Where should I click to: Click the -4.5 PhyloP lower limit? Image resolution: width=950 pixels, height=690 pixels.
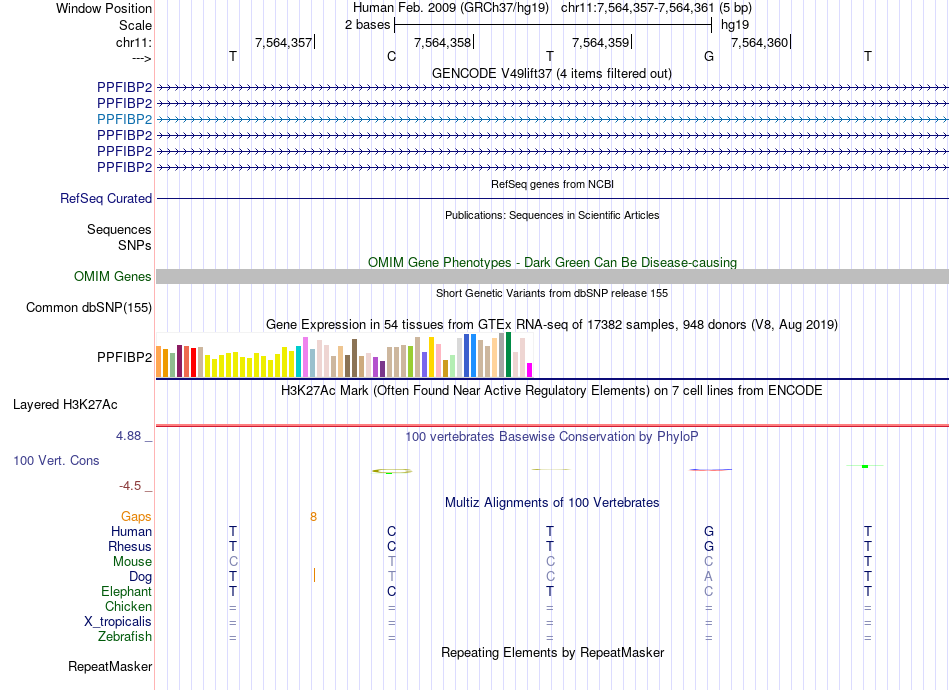[130, 486]
